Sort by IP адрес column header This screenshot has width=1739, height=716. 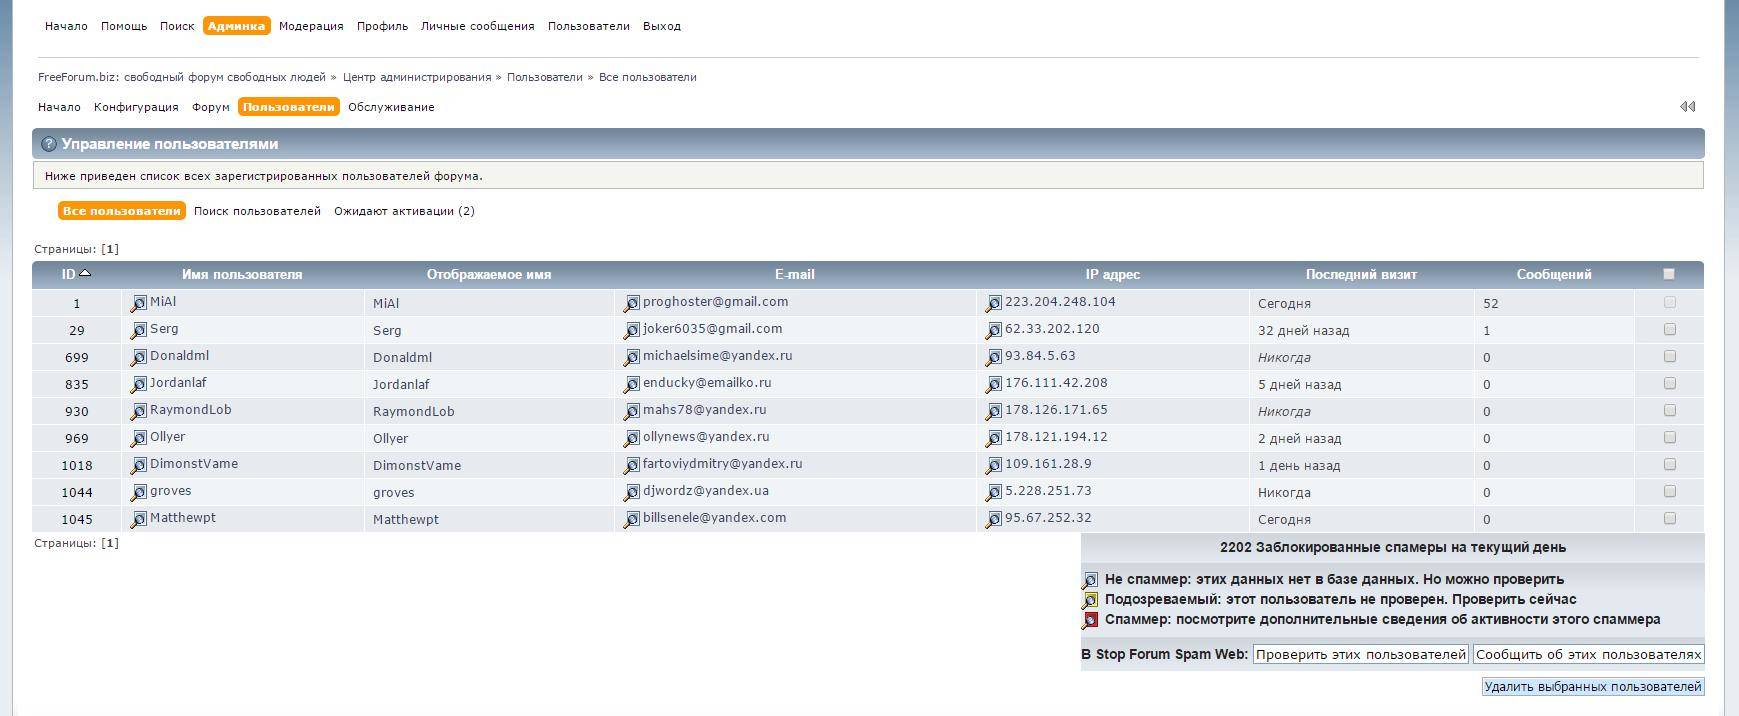pos(1113,274)
